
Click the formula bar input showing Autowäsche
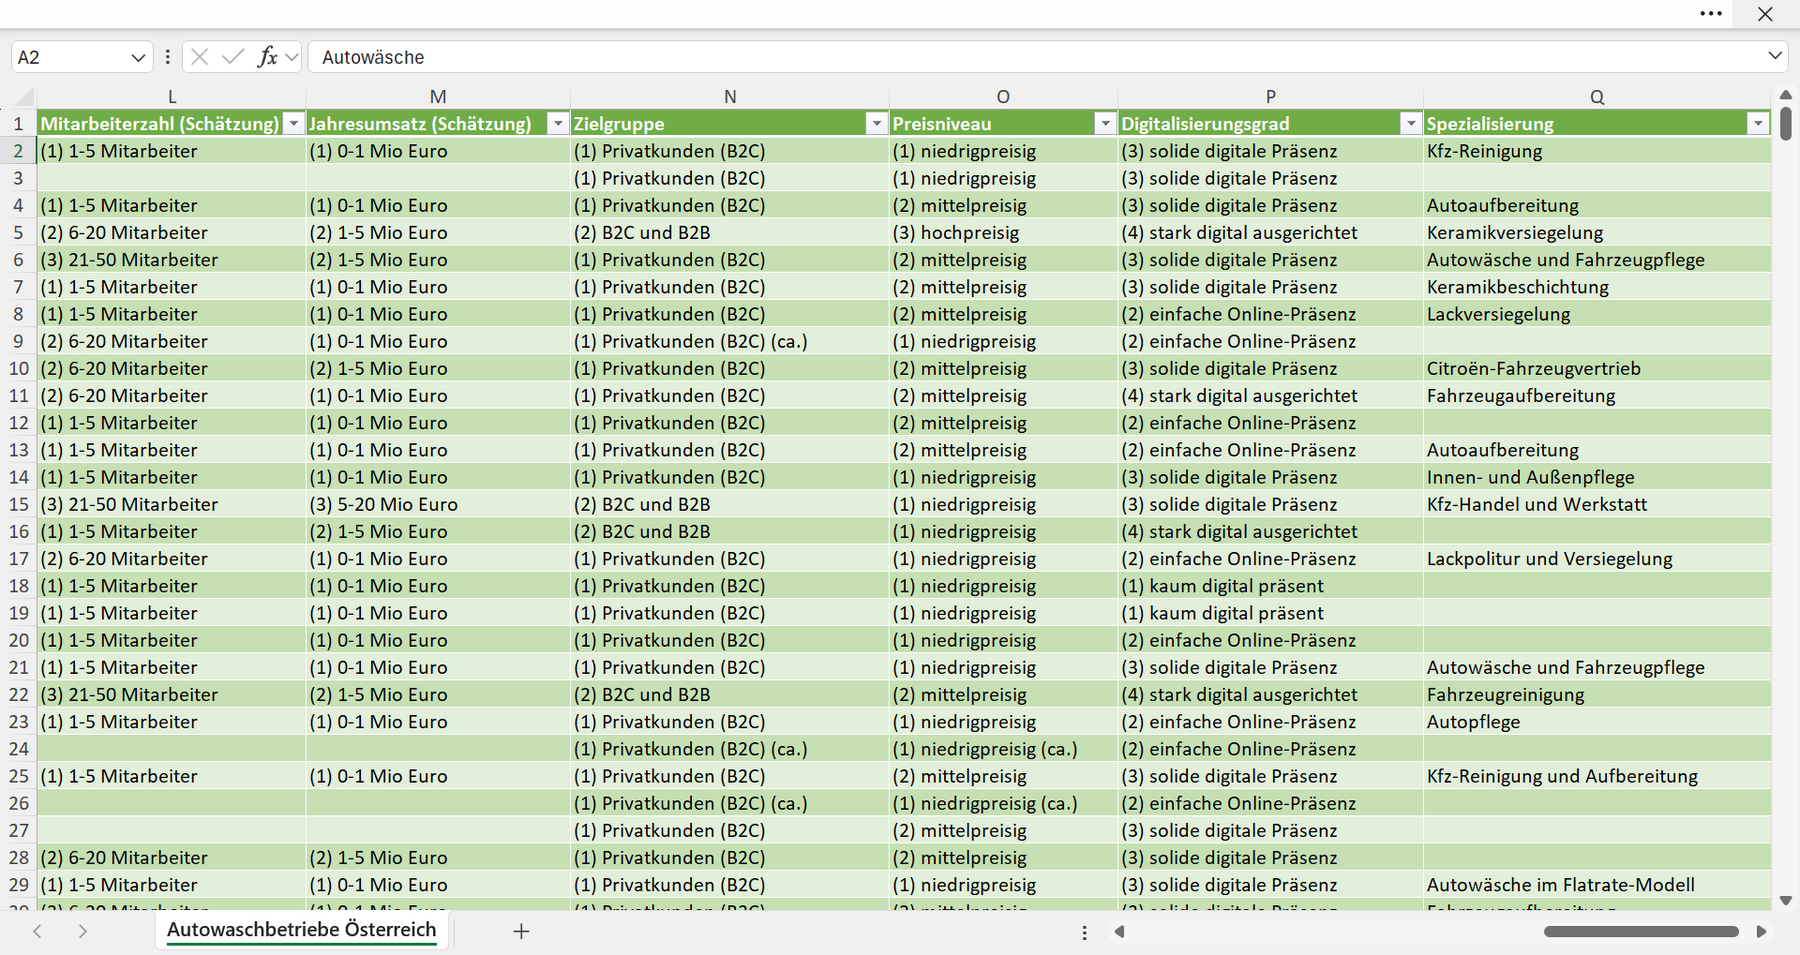(x=1036, y=57)
